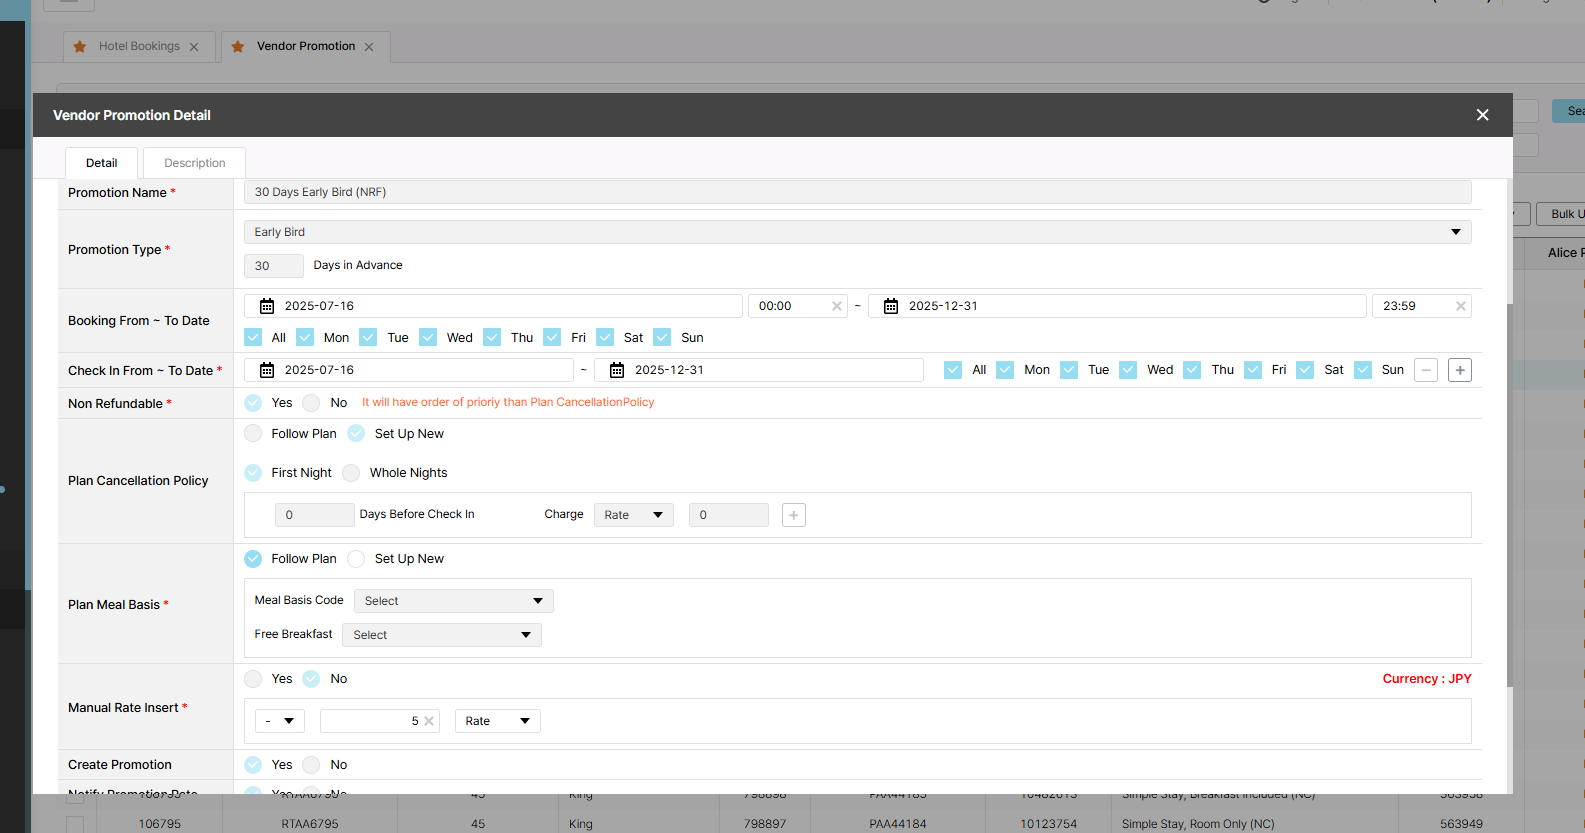1585x833 pixels.
Task: Switch to the Hotel Bookings tab
Action: tap(139, 46)
